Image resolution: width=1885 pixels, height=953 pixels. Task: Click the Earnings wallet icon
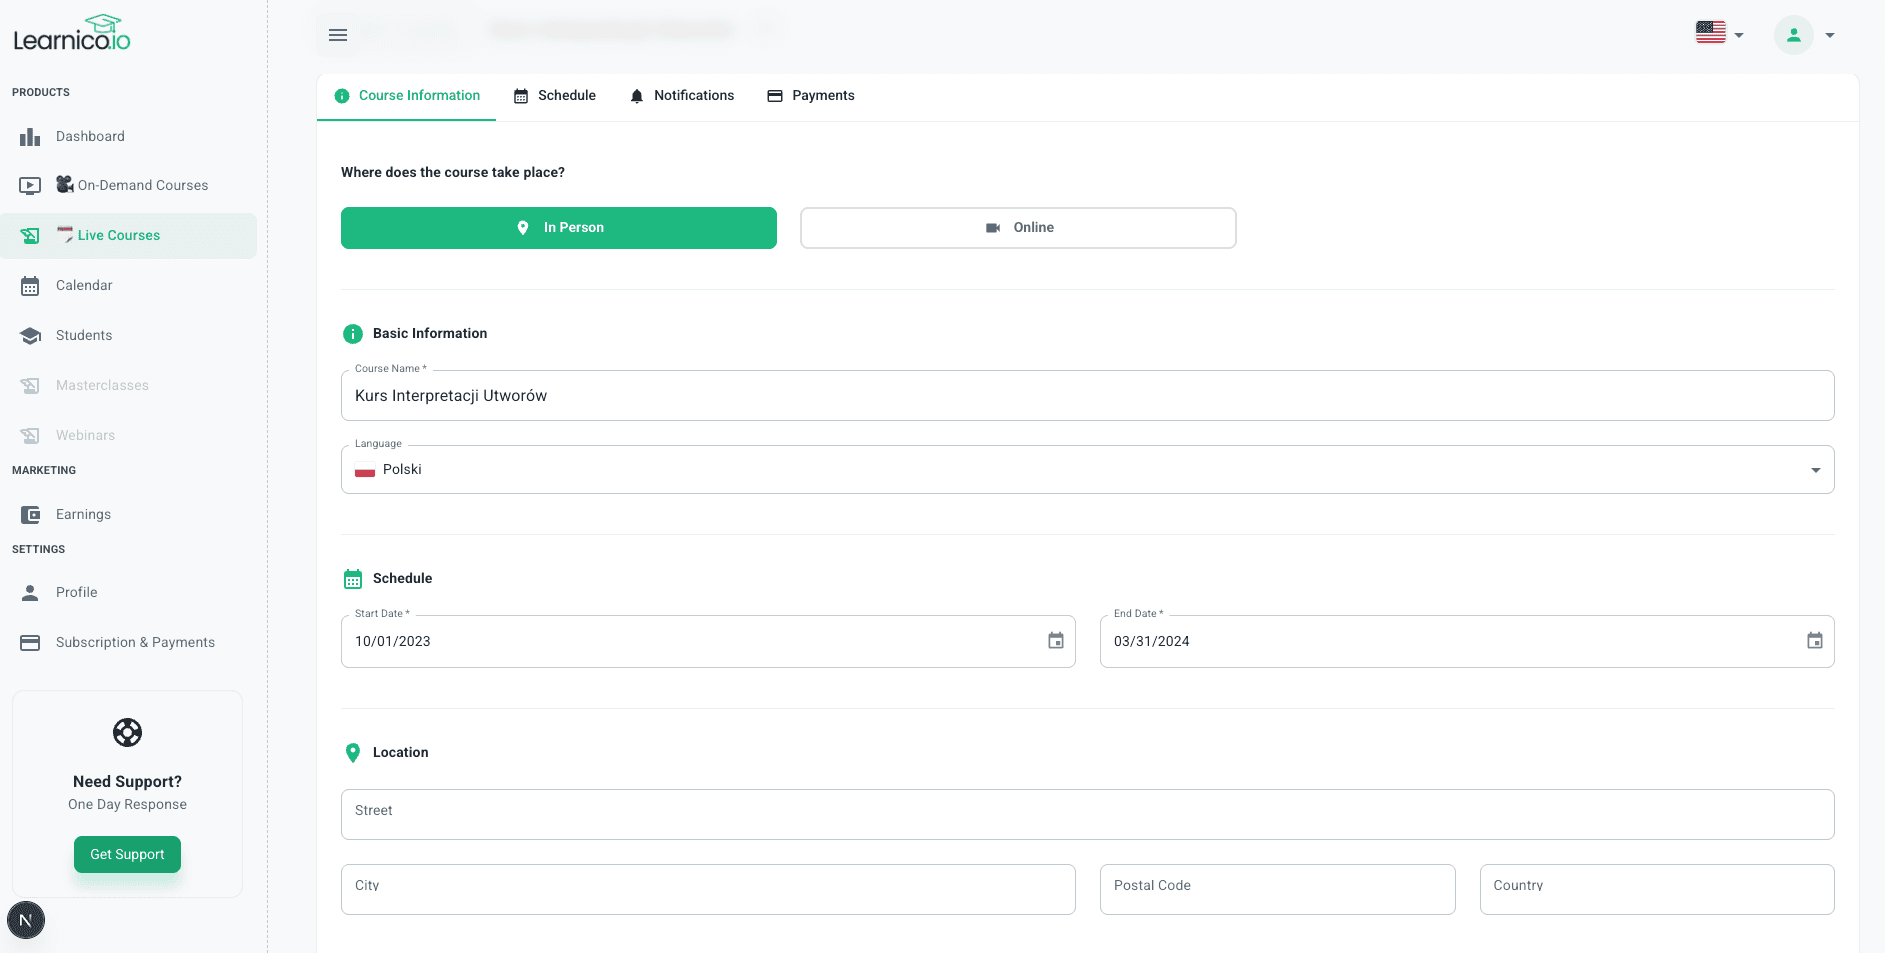tap(30, 515)
